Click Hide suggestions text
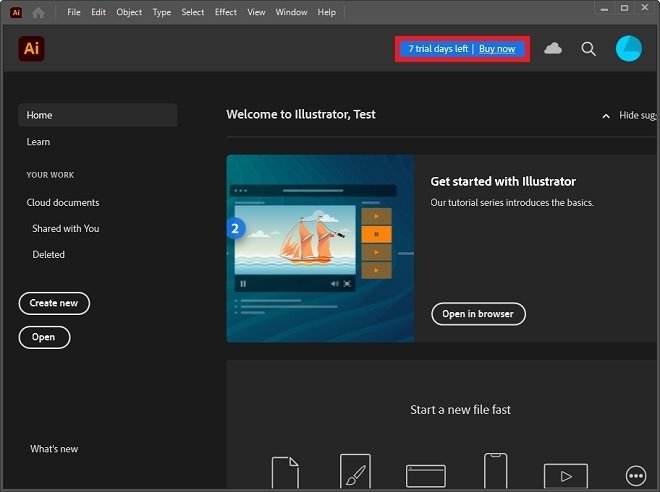This screenshot has width=660, height=492. pyautogui.click(x=637, y=115)
